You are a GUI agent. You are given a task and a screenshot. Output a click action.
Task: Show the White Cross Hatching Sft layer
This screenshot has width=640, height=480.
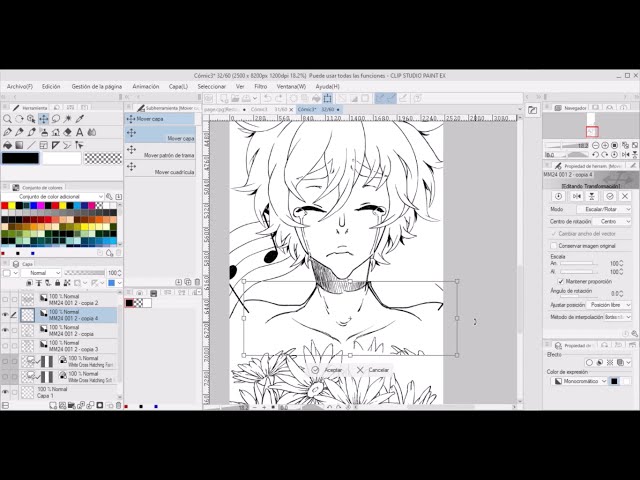tap(5, 376)
